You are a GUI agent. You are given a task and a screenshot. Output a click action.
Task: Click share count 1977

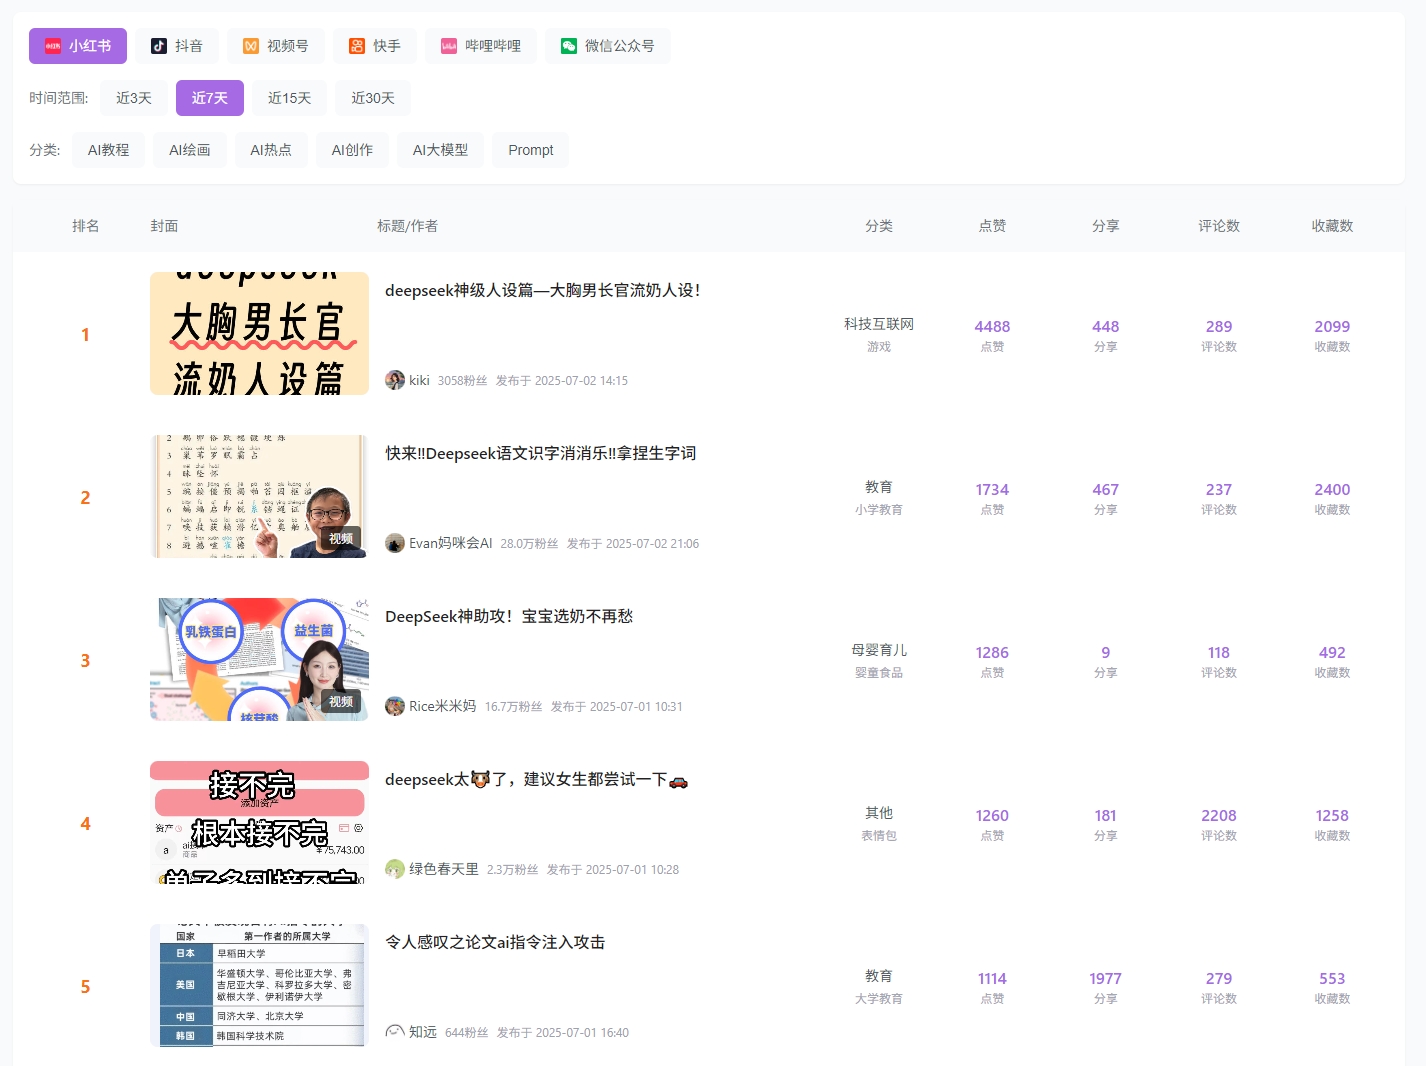1106,978
